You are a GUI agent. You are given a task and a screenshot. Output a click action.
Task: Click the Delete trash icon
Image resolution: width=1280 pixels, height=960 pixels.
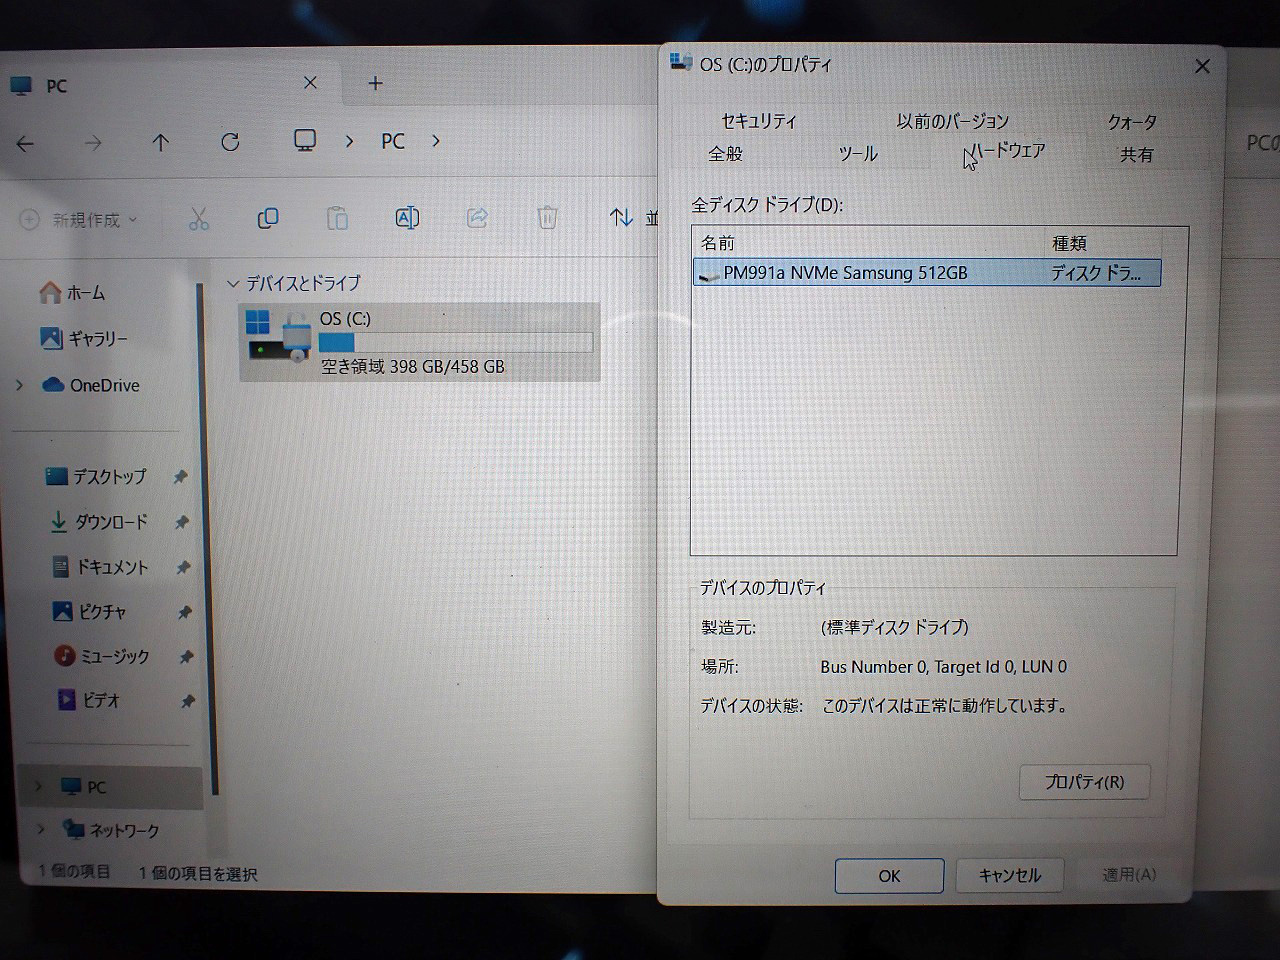547,217
